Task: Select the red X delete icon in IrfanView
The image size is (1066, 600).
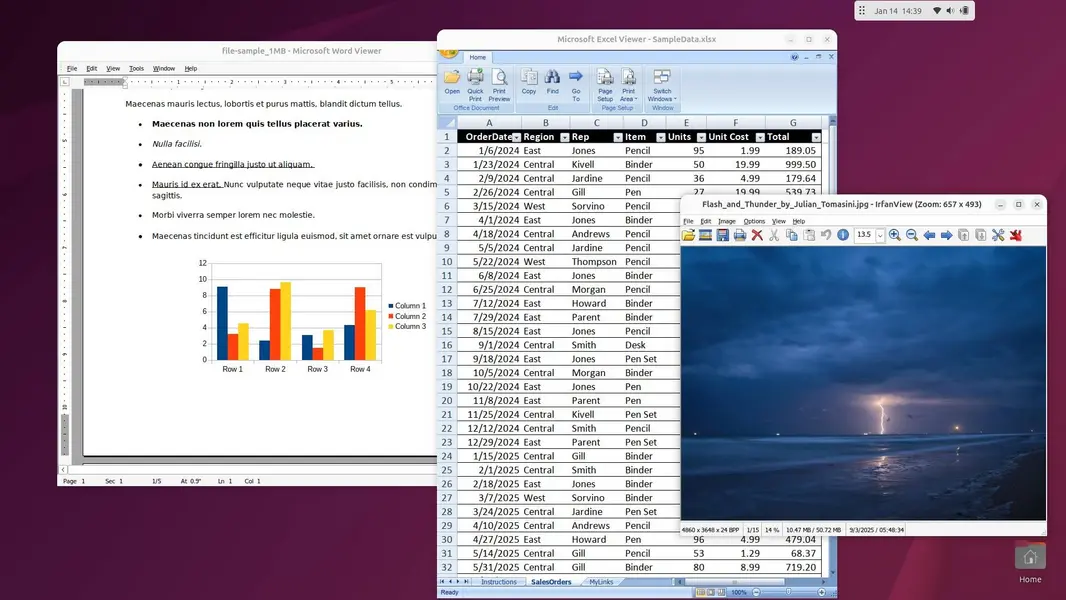Action: 756,235
